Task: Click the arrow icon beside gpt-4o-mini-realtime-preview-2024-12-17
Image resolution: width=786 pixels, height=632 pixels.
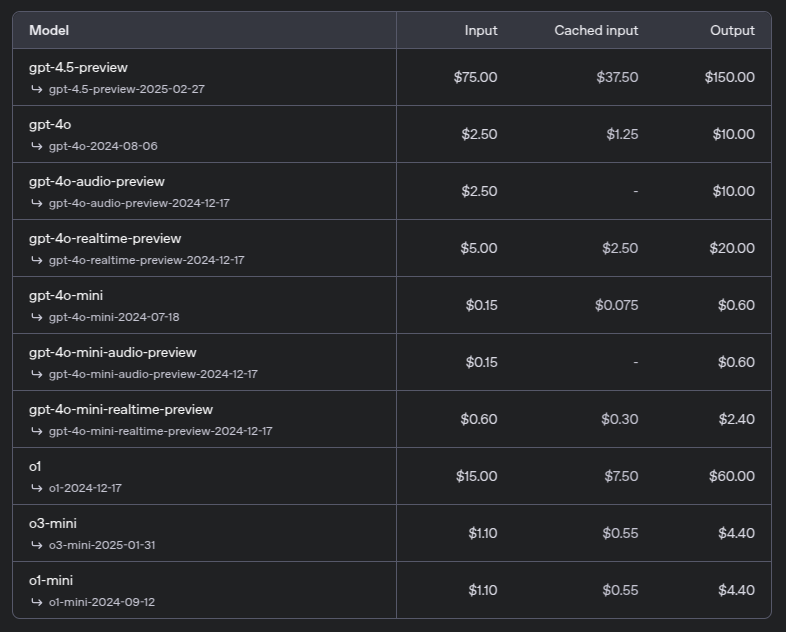Action: coord(37,432)
